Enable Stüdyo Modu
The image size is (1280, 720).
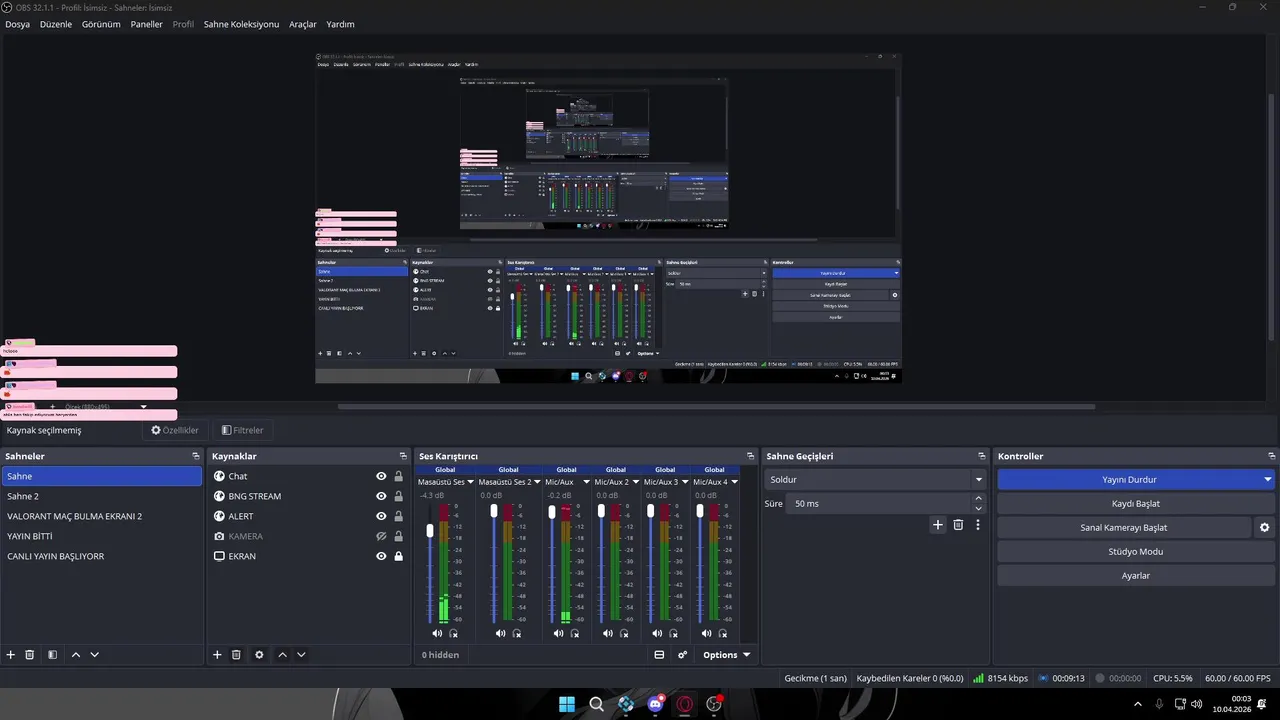[x=1135, y=552]
